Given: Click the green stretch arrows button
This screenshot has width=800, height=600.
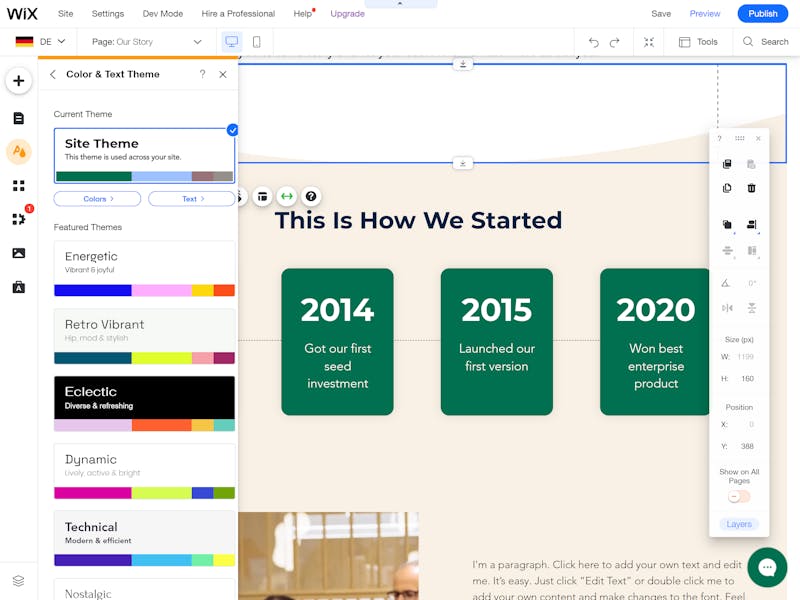Looking at the screenshot, I should (x=287, y=196).
